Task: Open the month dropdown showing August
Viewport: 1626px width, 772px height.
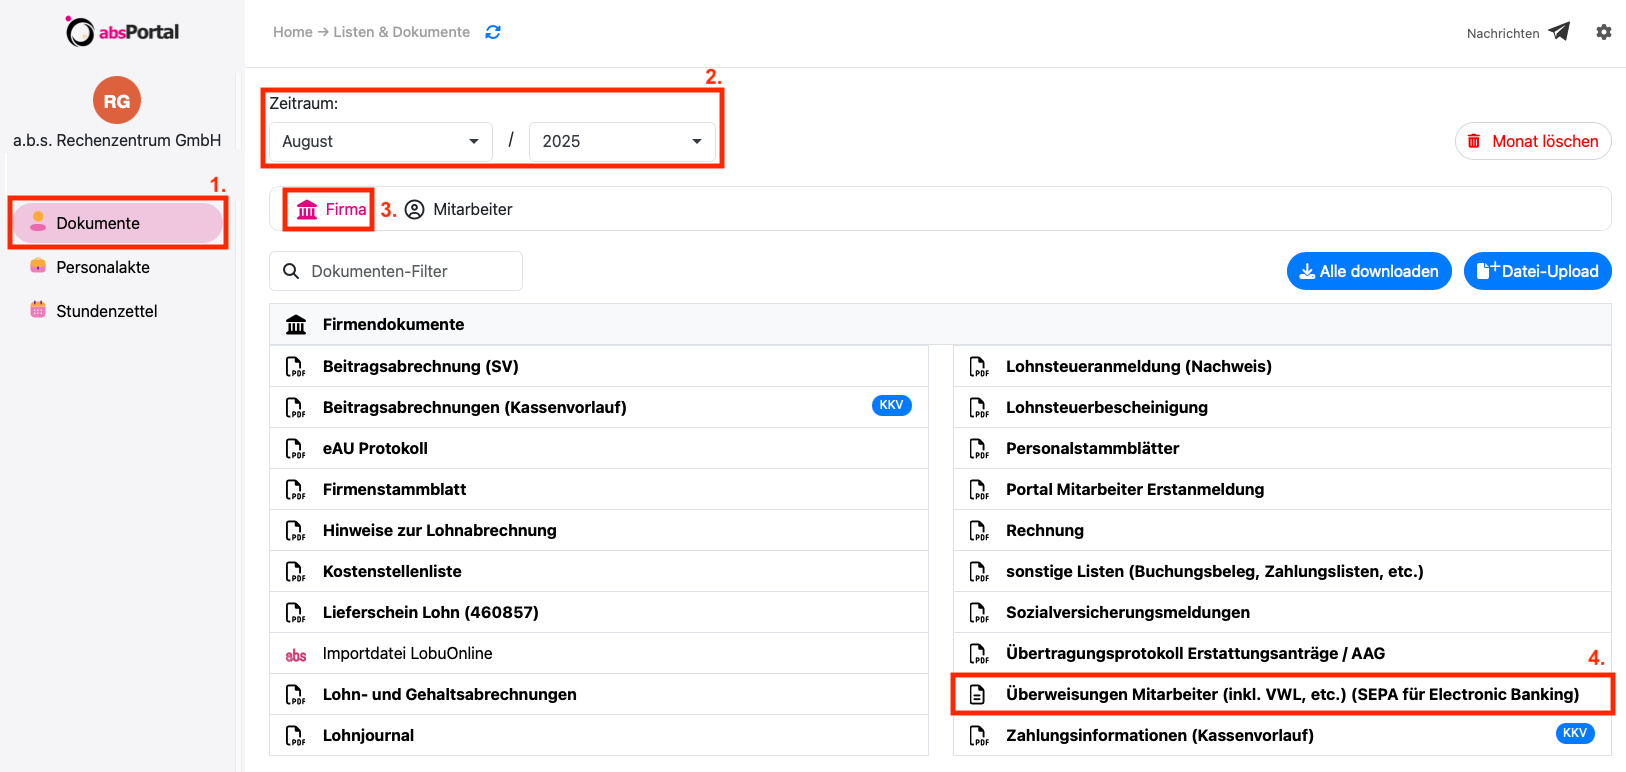Action: 380,142
